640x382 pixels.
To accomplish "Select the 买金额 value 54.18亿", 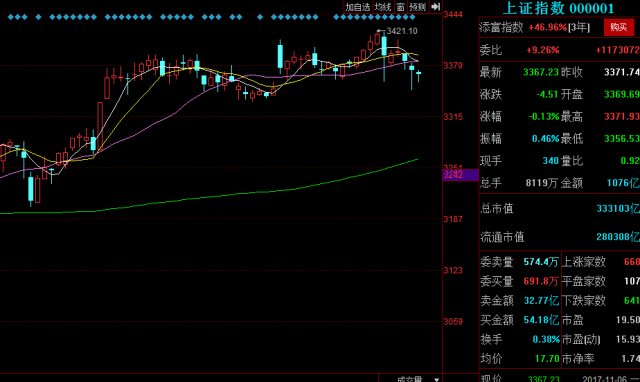I will click(x=541, y=320).
